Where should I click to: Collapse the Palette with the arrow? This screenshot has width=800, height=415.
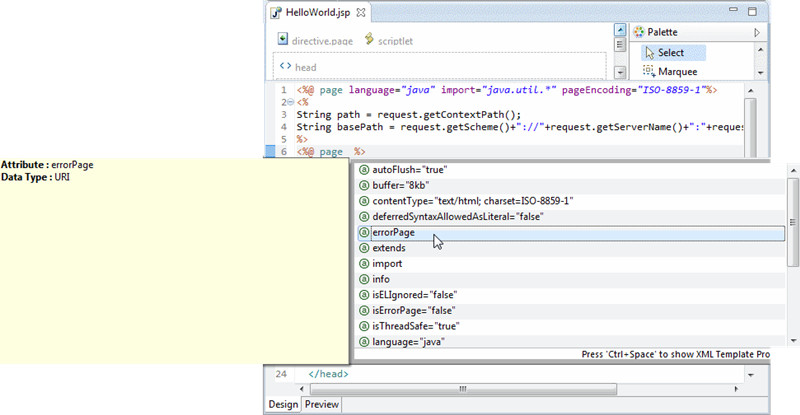tap(757, 33)
